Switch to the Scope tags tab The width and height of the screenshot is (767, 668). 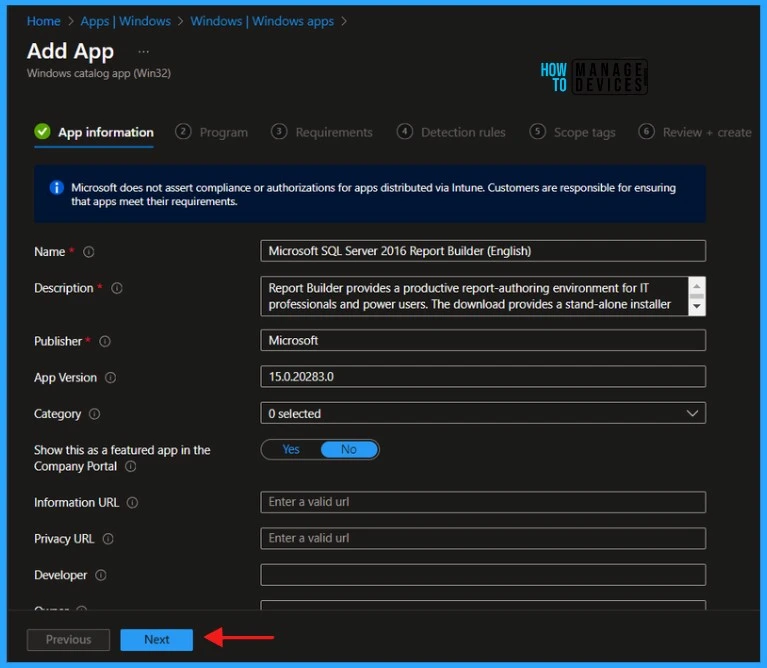click(572, 132)
